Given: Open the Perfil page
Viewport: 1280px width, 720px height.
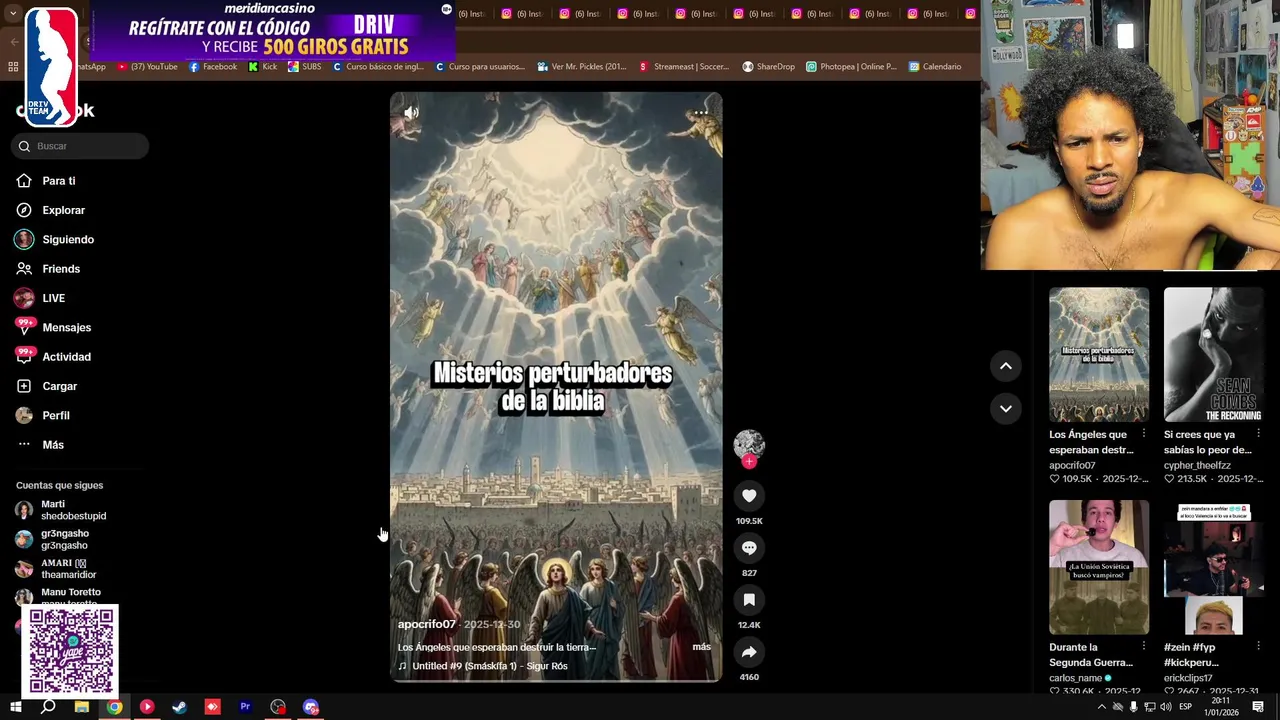Looking at the screenshot, I should 55,416.
